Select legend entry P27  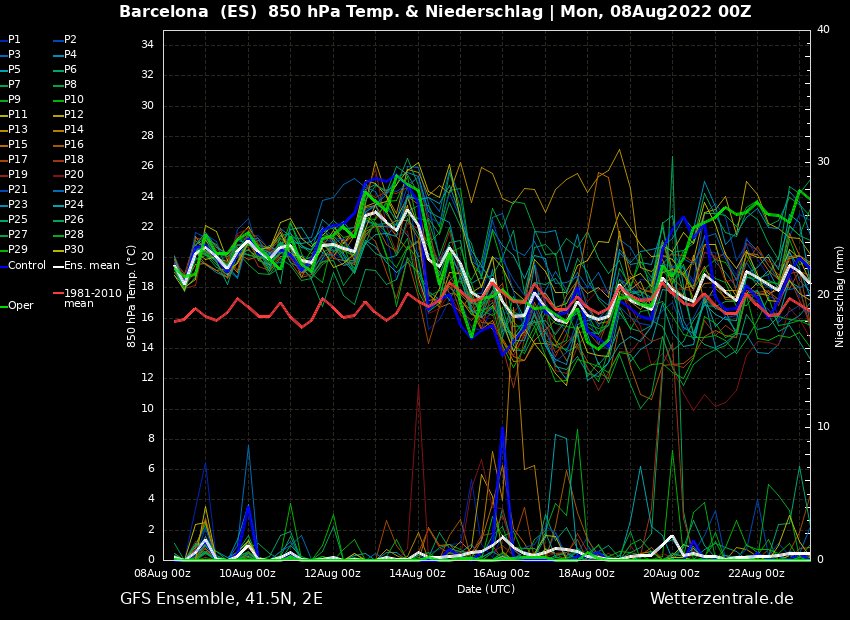[14, 234]
